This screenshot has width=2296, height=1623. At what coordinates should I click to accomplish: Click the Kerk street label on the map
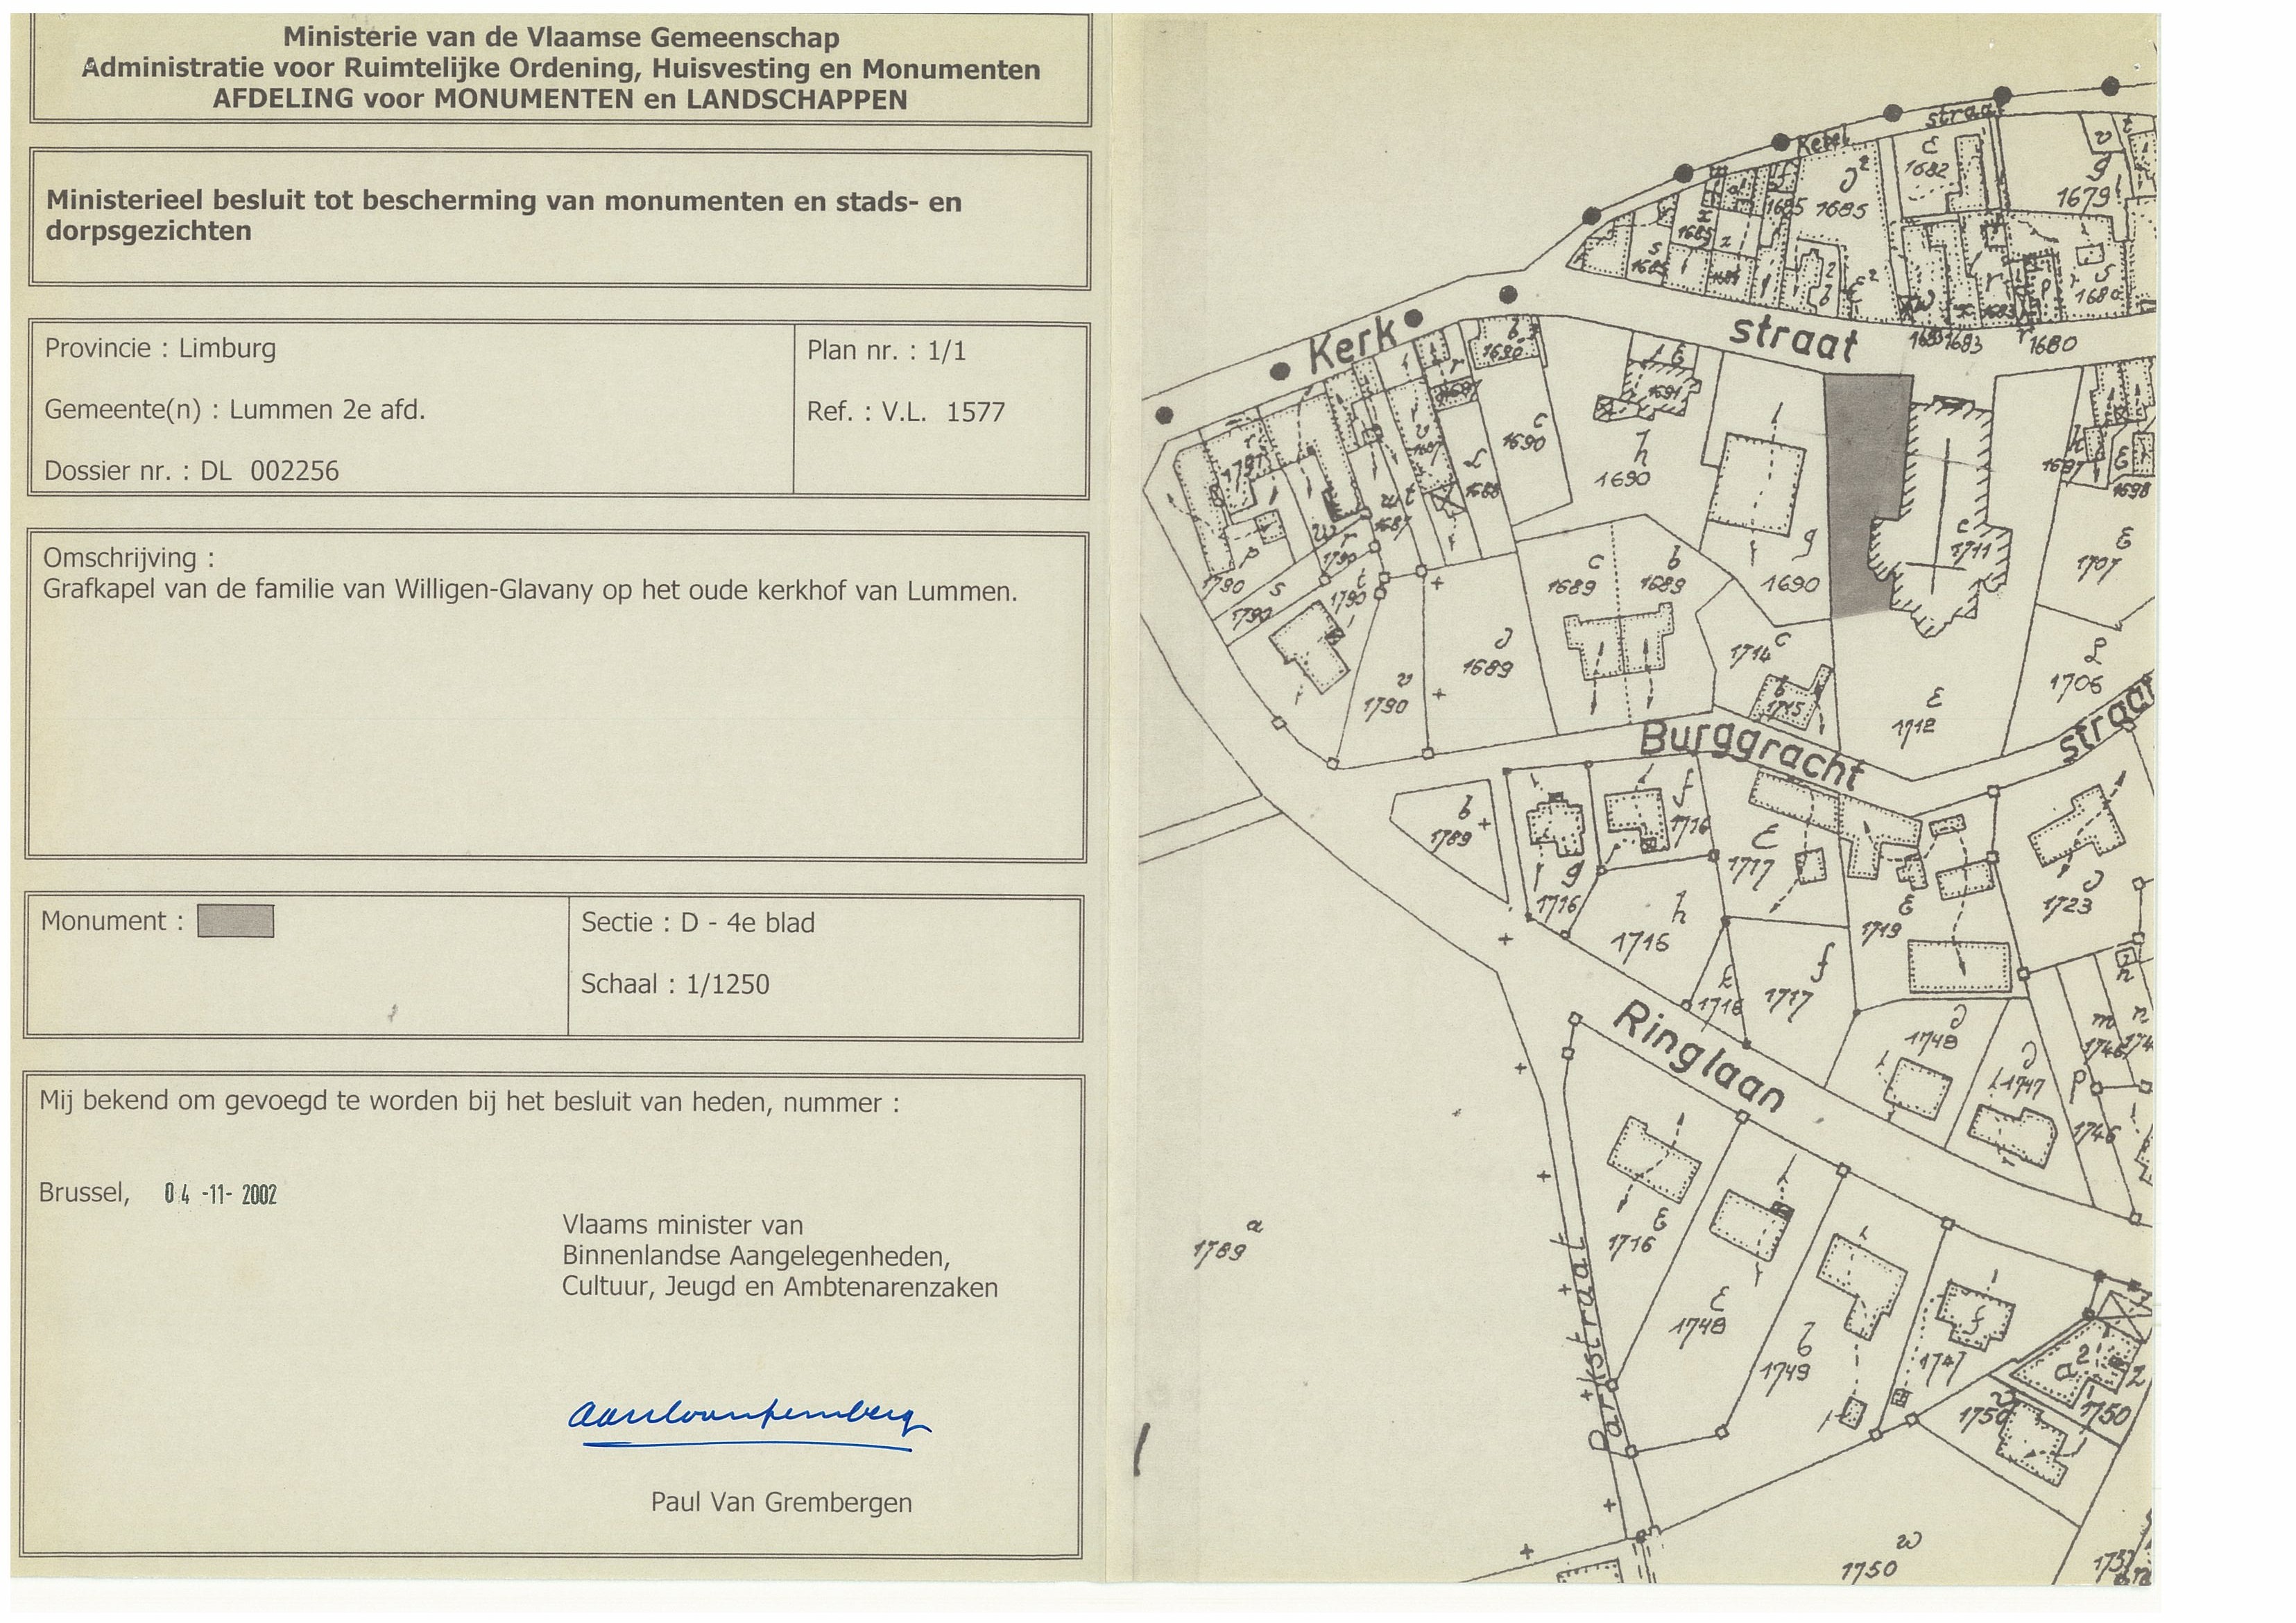click(1352, 347)
